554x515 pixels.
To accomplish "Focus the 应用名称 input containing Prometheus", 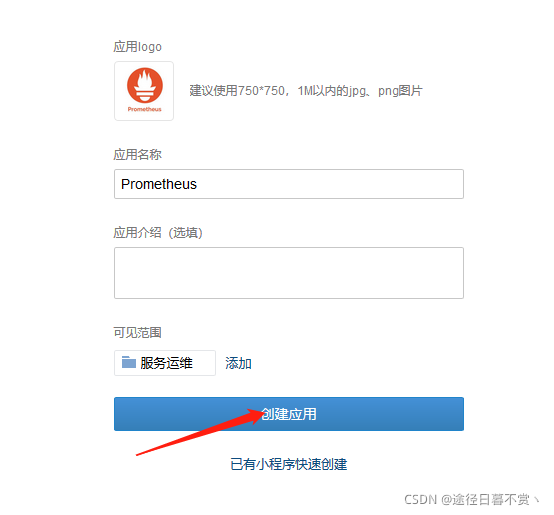I will click(289, 184).
